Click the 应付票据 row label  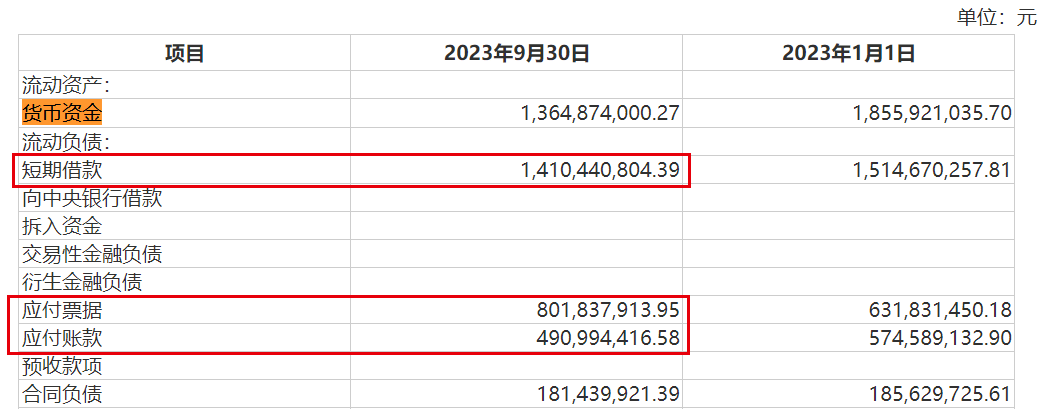click(x=62, y=311)
